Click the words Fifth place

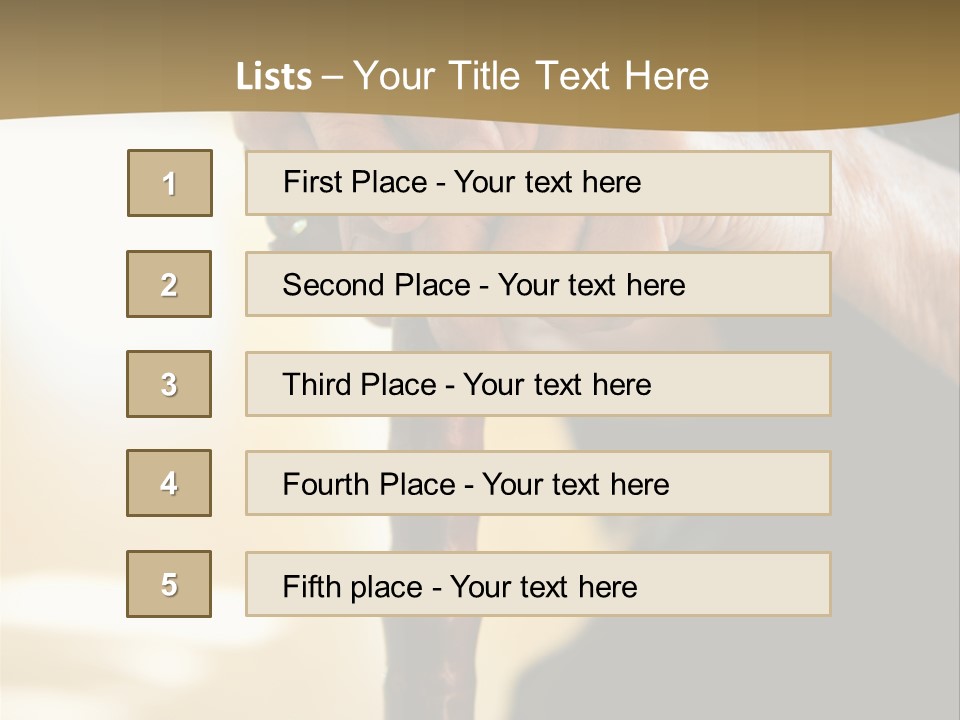[353, 587]
